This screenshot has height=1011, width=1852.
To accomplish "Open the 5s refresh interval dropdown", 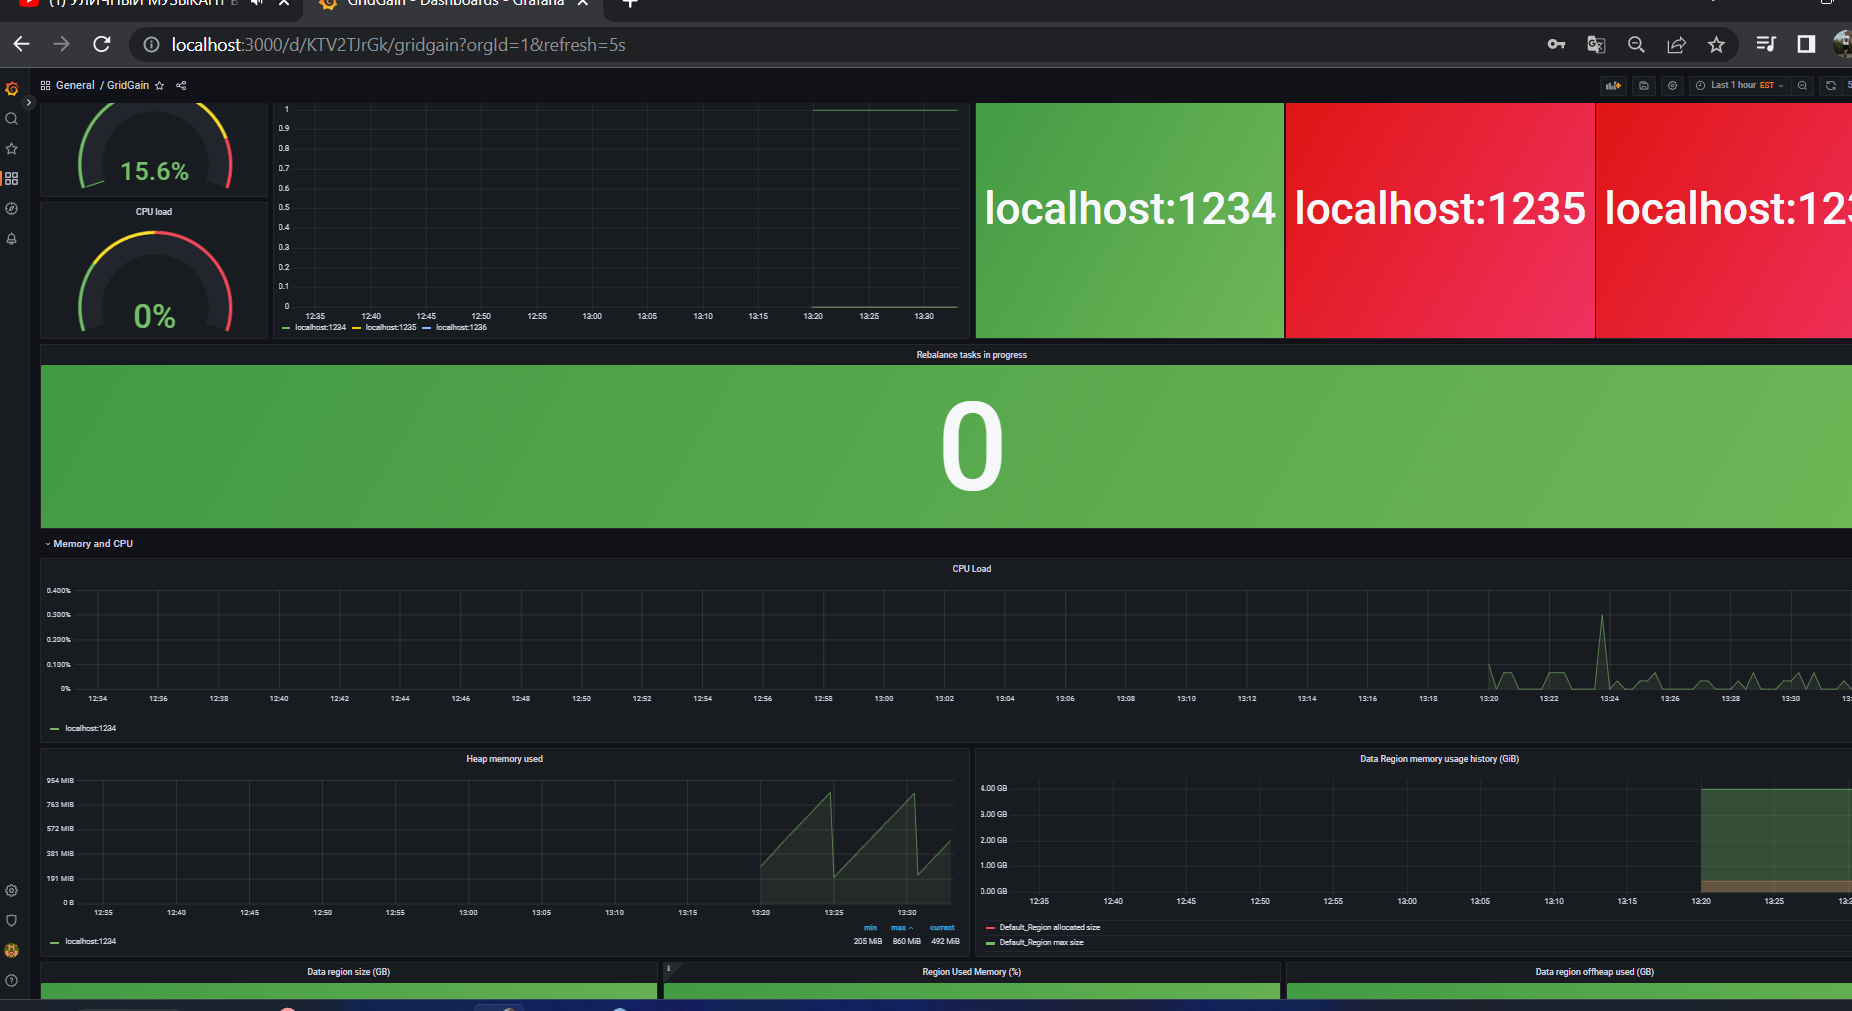I will pos(1848,86).
